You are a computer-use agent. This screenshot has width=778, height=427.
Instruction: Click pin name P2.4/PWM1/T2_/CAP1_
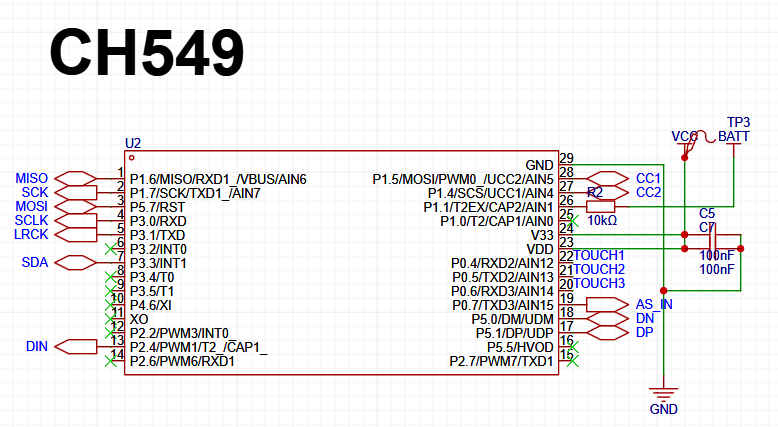point(198,347)
